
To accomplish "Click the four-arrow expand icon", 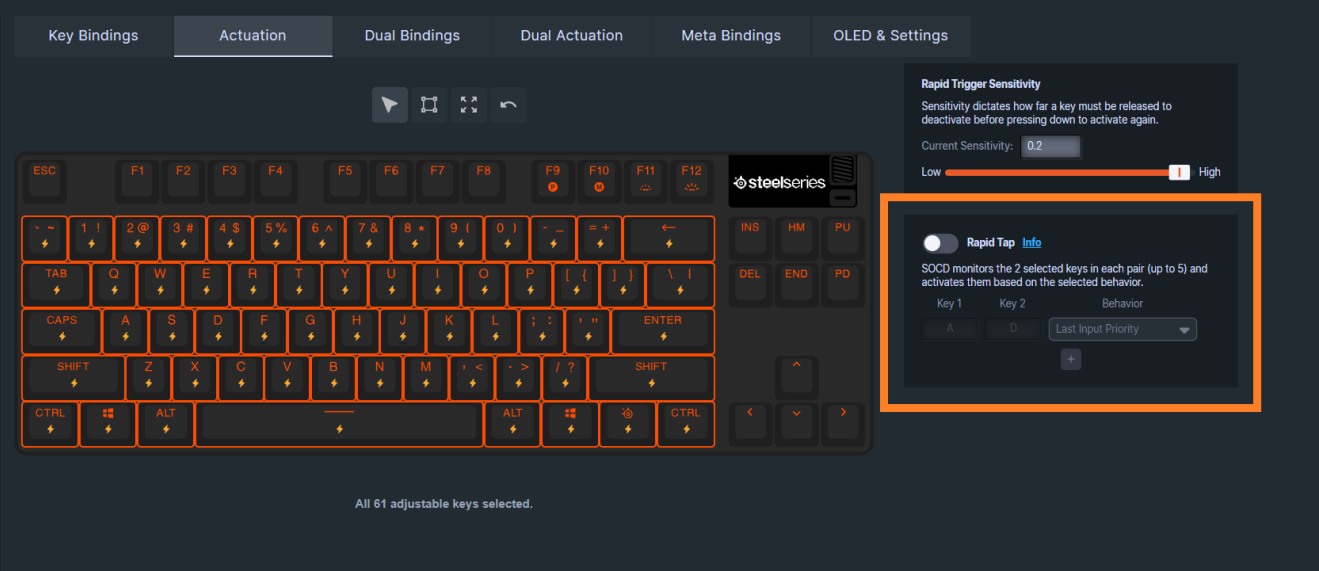I will pos(468,105).
